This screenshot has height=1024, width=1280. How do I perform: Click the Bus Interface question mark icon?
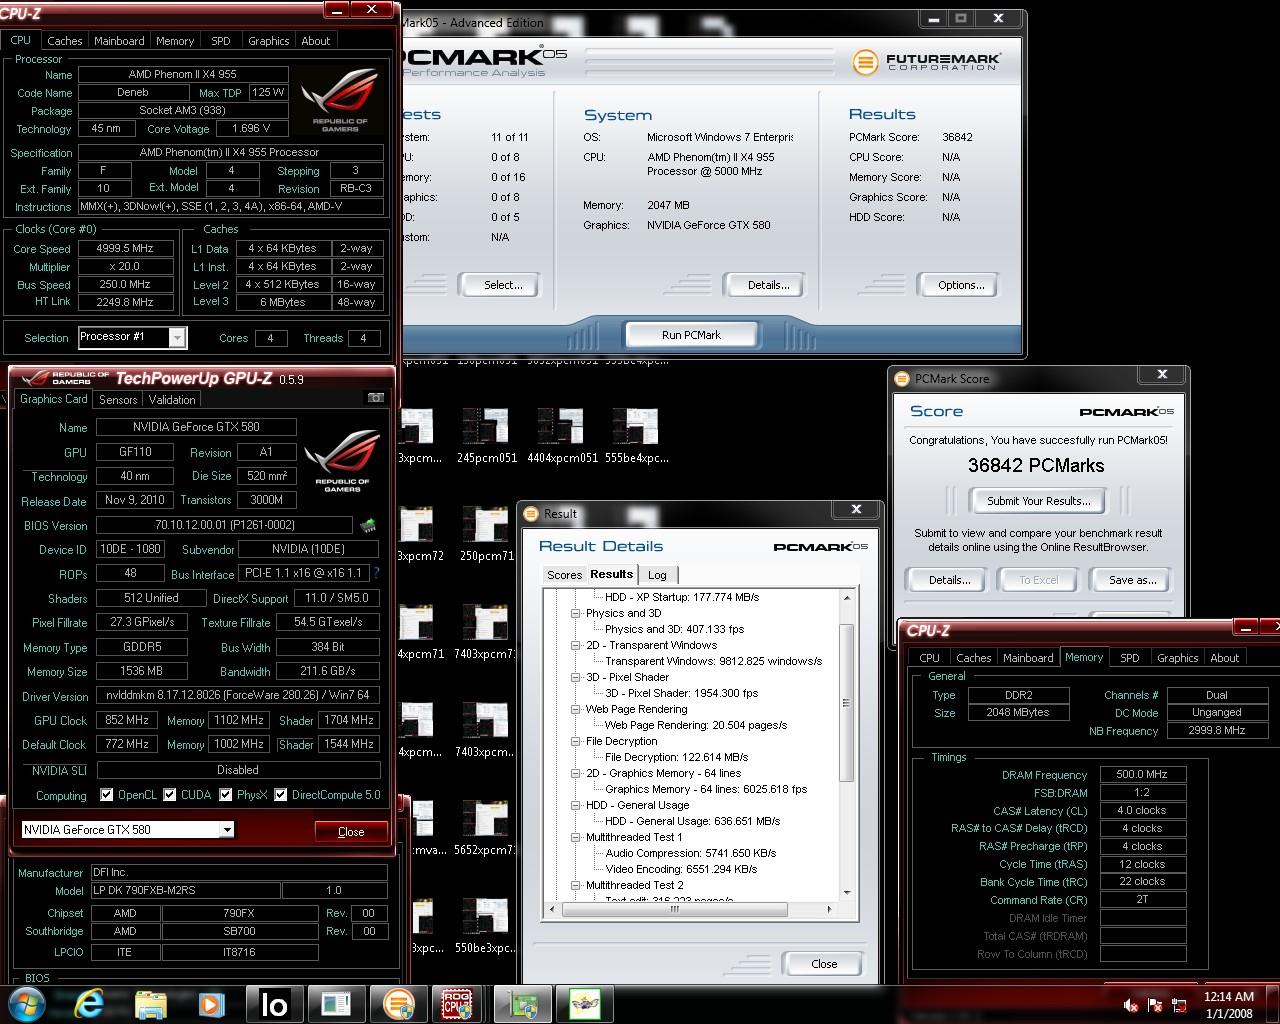click(x=376, y=574)
